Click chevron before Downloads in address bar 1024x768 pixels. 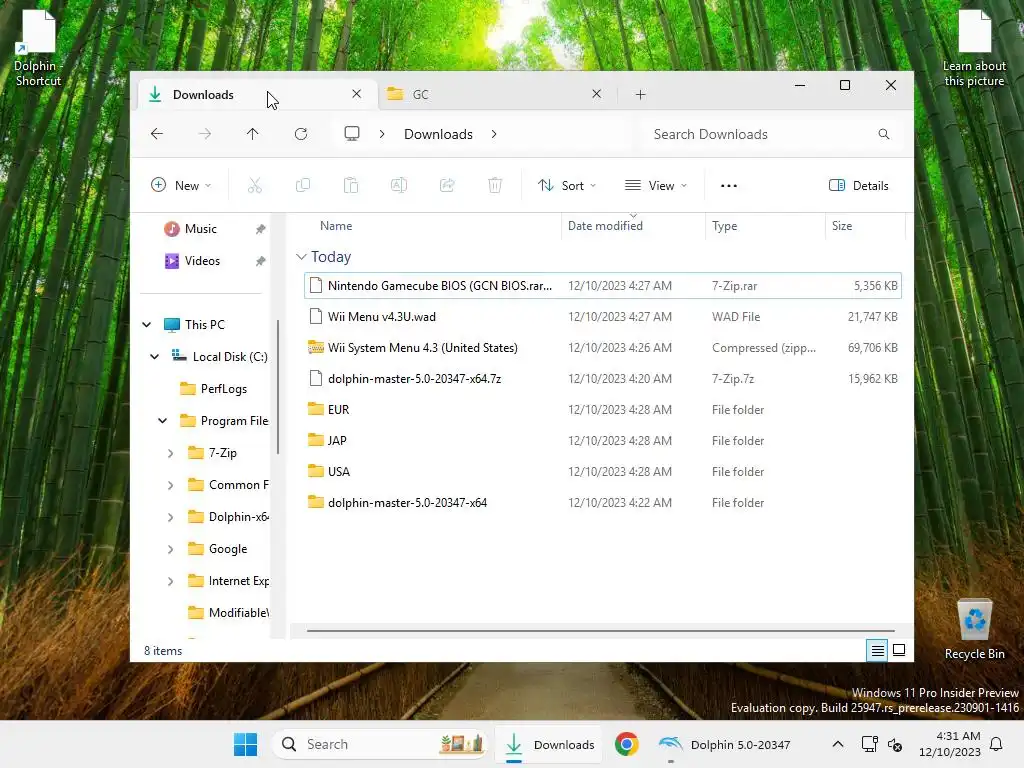coord(382,134)
